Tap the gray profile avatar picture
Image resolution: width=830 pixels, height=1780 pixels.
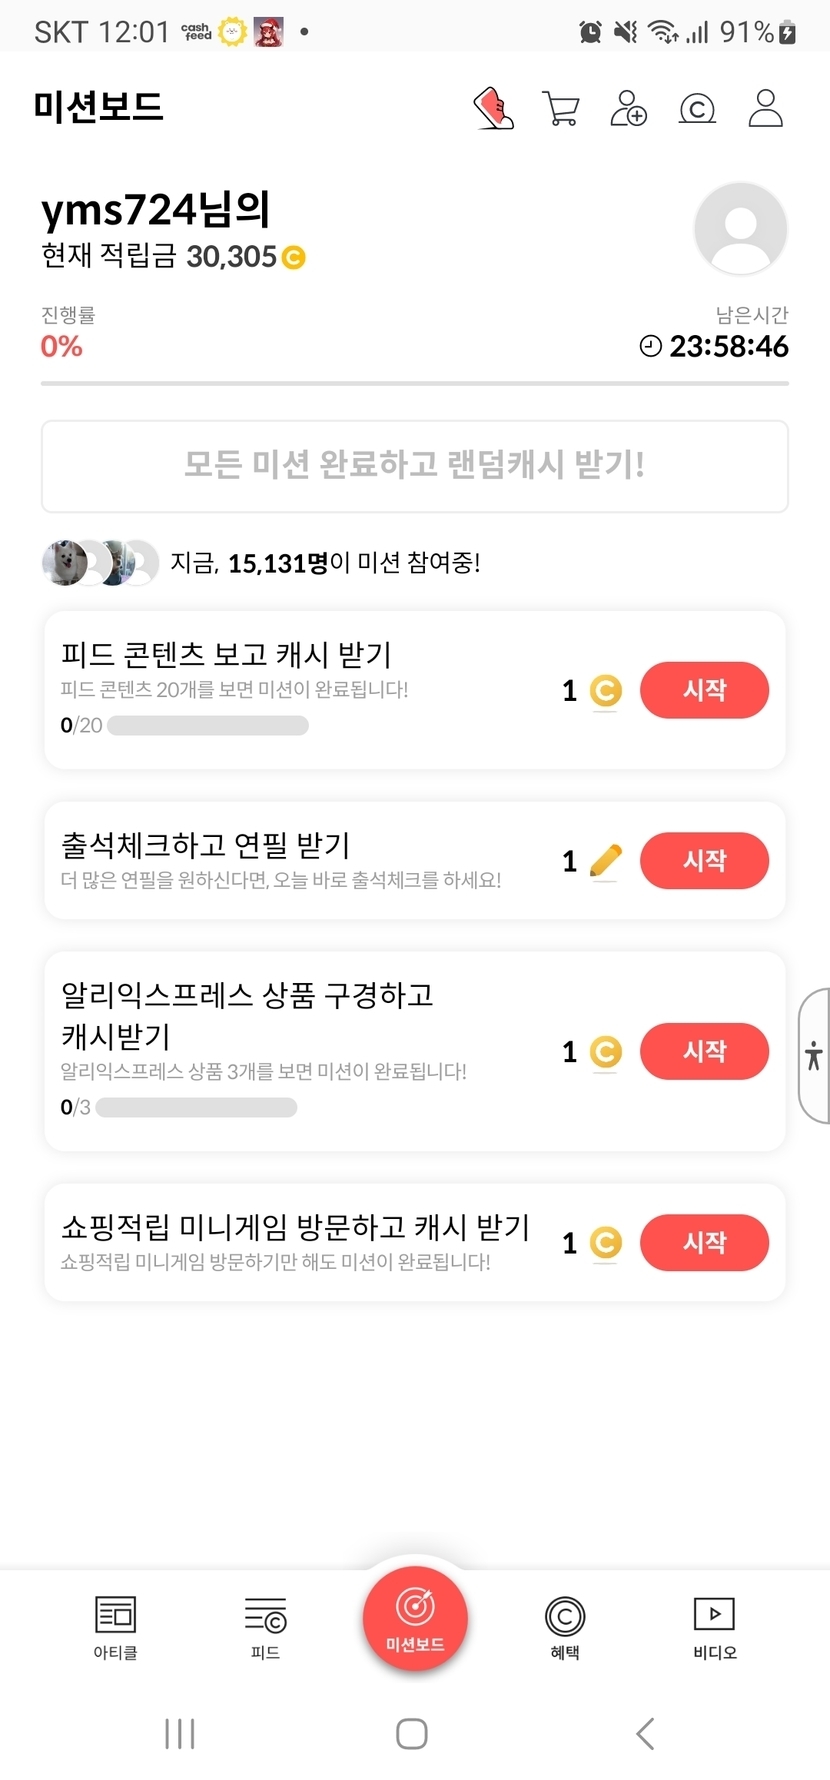tap(740, 229)
